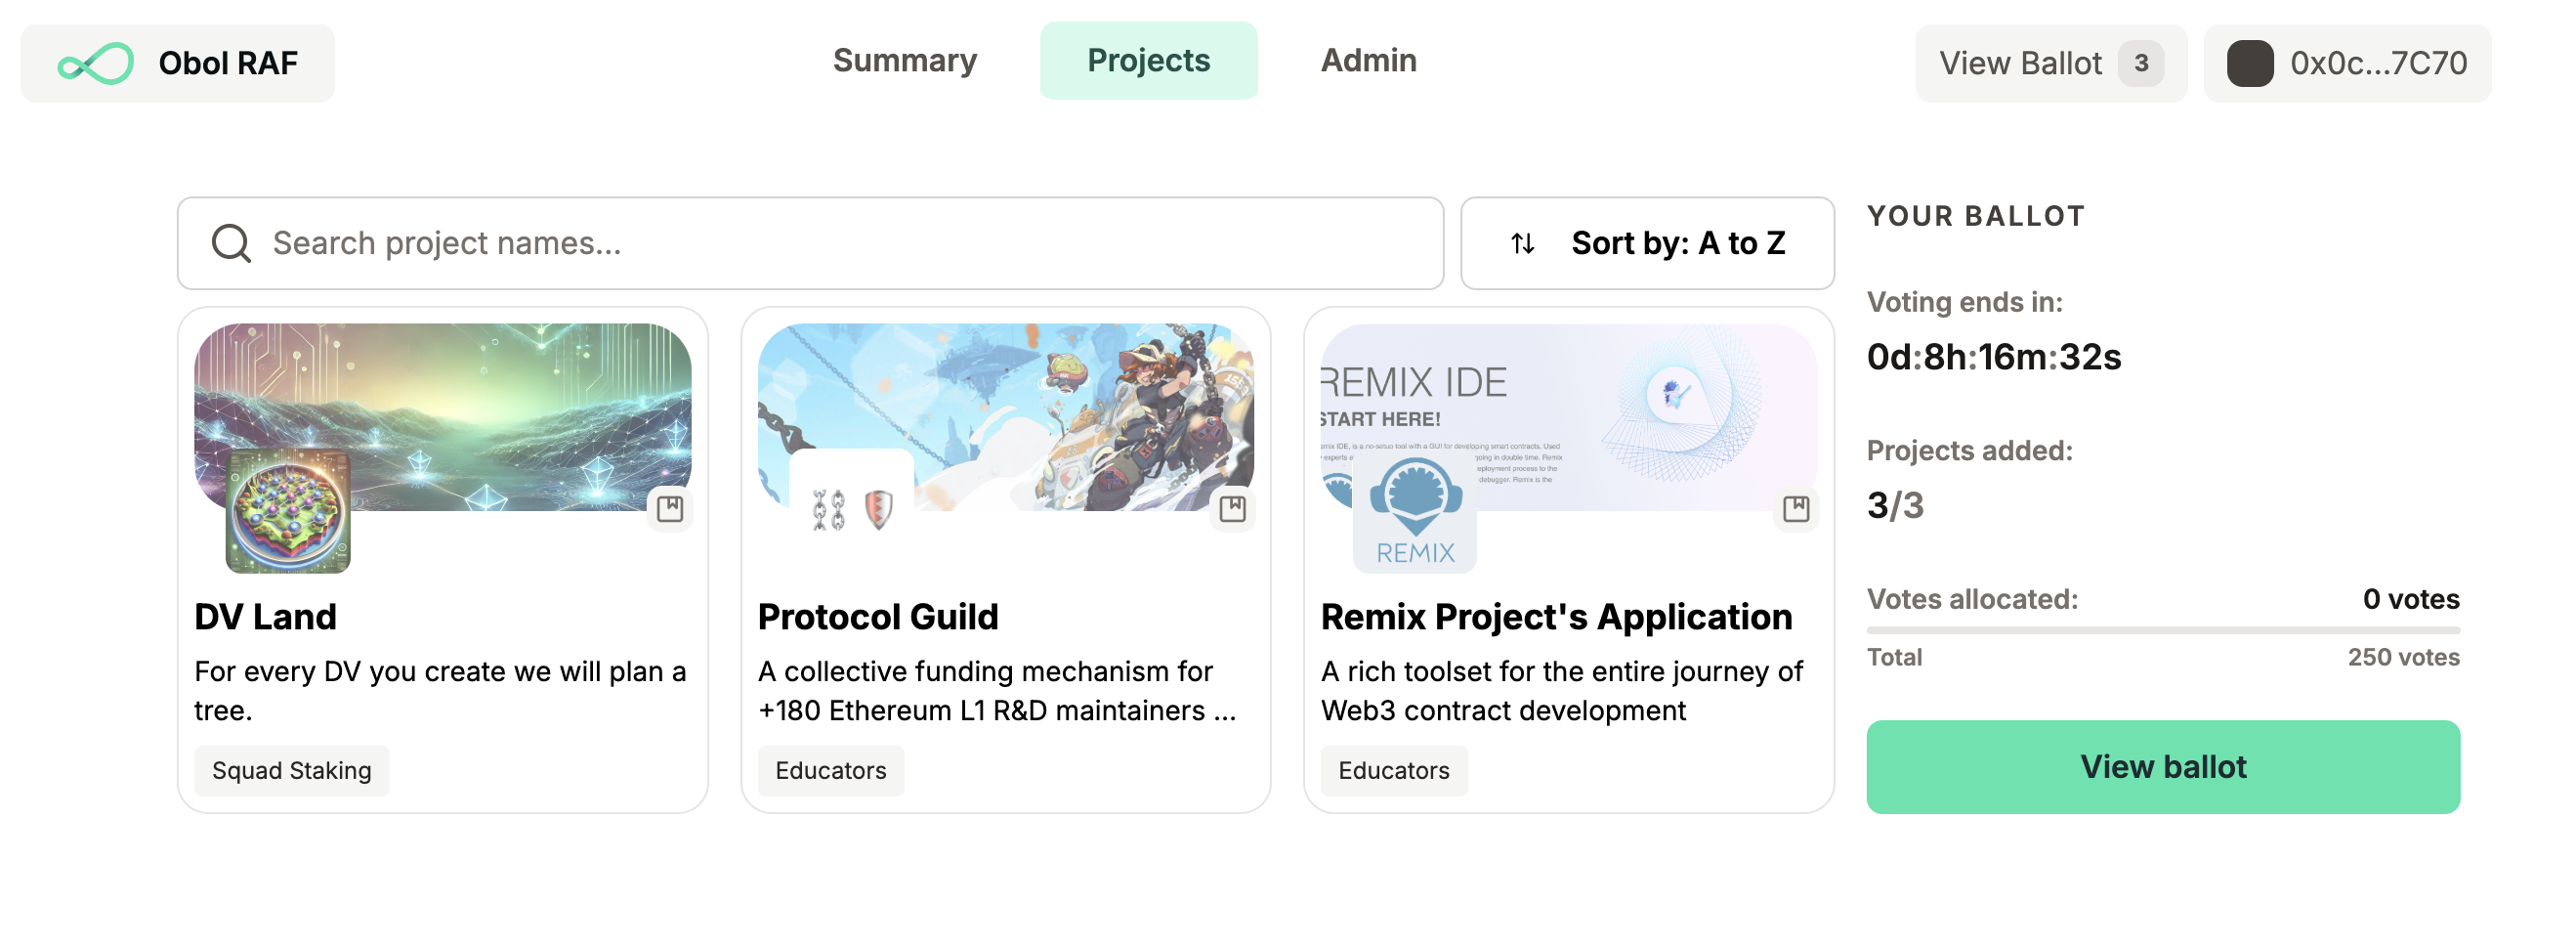Open the Sort by A to Z dropdown
Image resolution: width=2576 pixels, height=946 pixels.
pyautogui.click(x=1646, y=243)
